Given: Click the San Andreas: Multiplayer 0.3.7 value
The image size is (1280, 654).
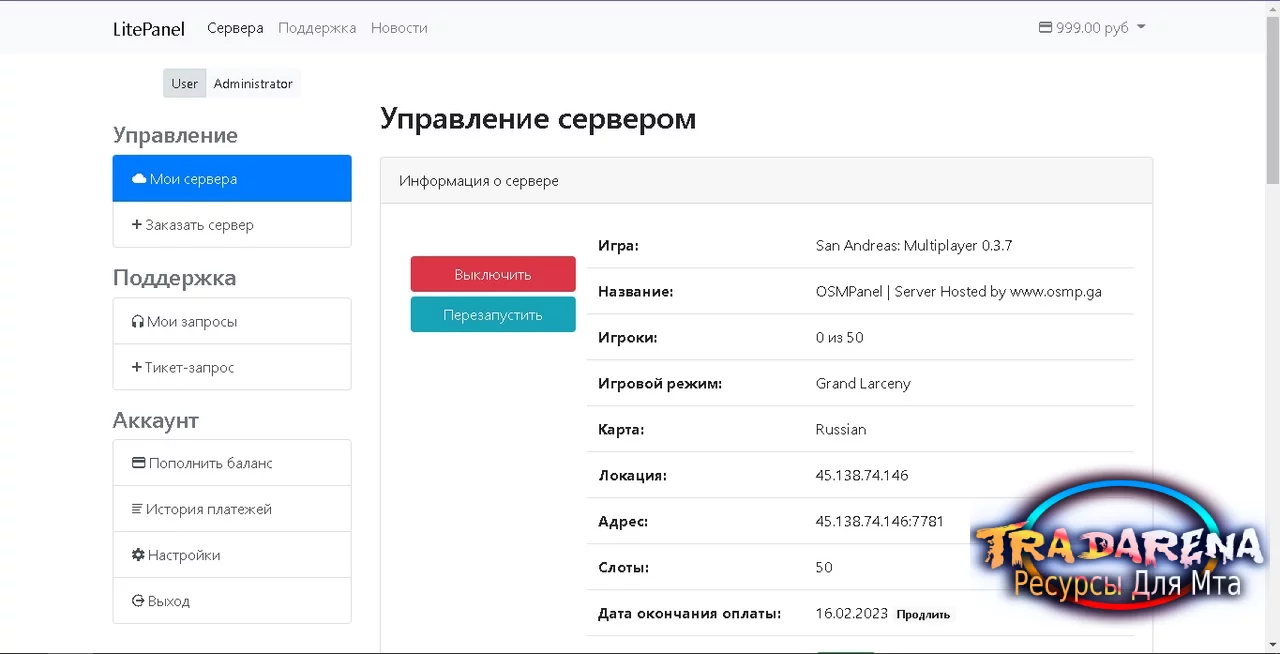Looking at the screenshot, I should tap(914, 245).
